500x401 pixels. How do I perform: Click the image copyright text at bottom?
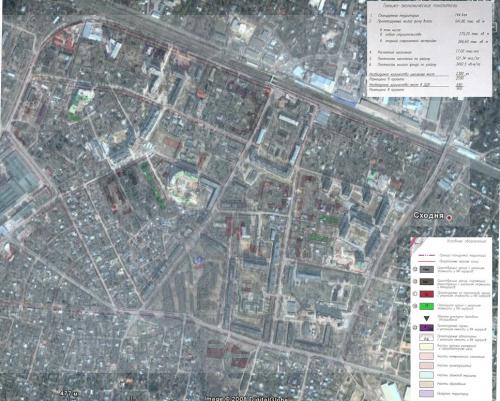[x=246, y=398]
